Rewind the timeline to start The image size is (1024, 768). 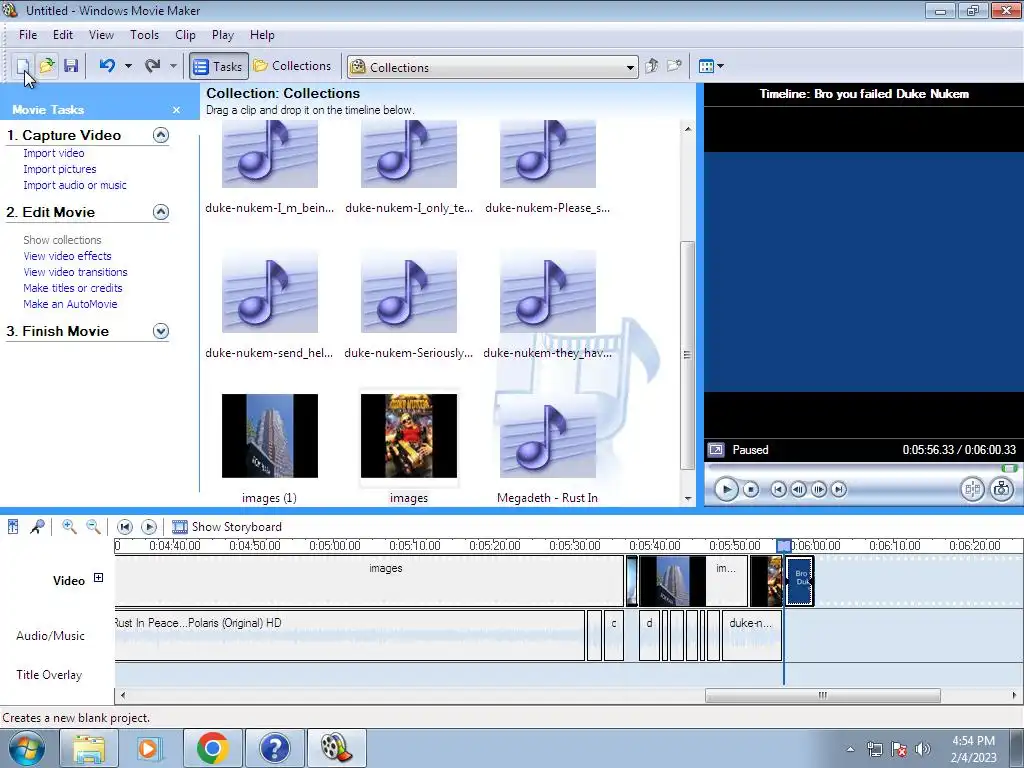[125, 526]
